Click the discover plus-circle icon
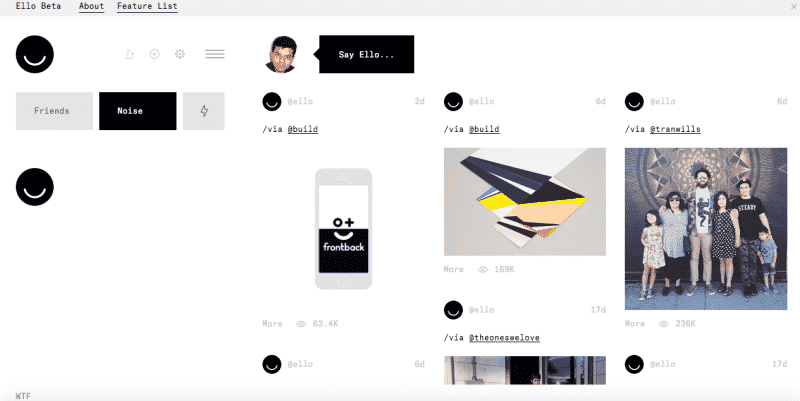This screenshot has width=800, height=401. [155, 54]
